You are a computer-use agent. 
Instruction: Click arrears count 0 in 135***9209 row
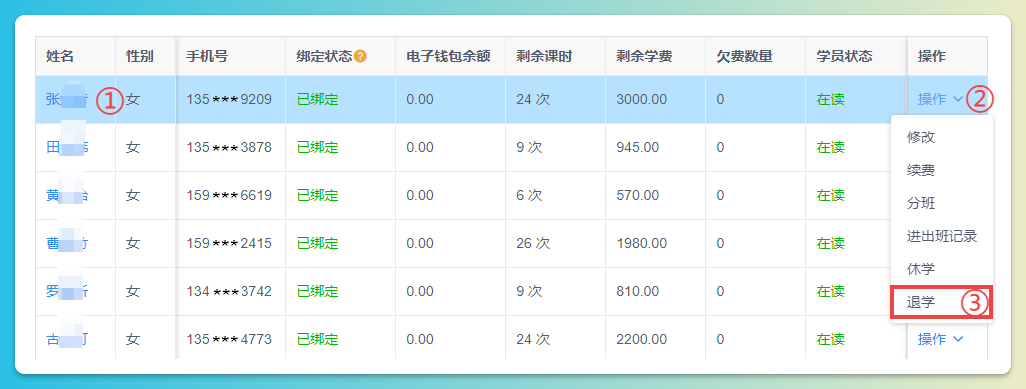(x=720, y=100)
